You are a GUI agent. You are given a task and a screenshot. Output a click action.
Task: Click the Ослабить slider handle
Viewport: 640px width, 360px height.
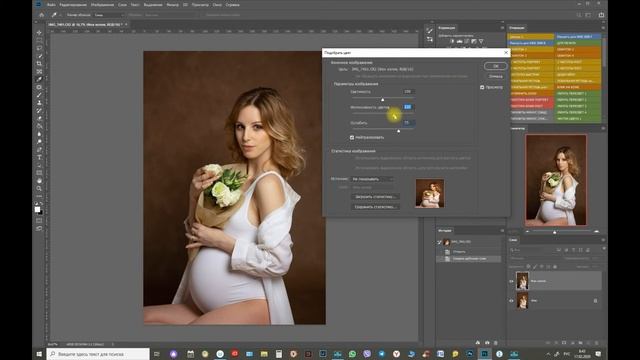pos(398,131)
